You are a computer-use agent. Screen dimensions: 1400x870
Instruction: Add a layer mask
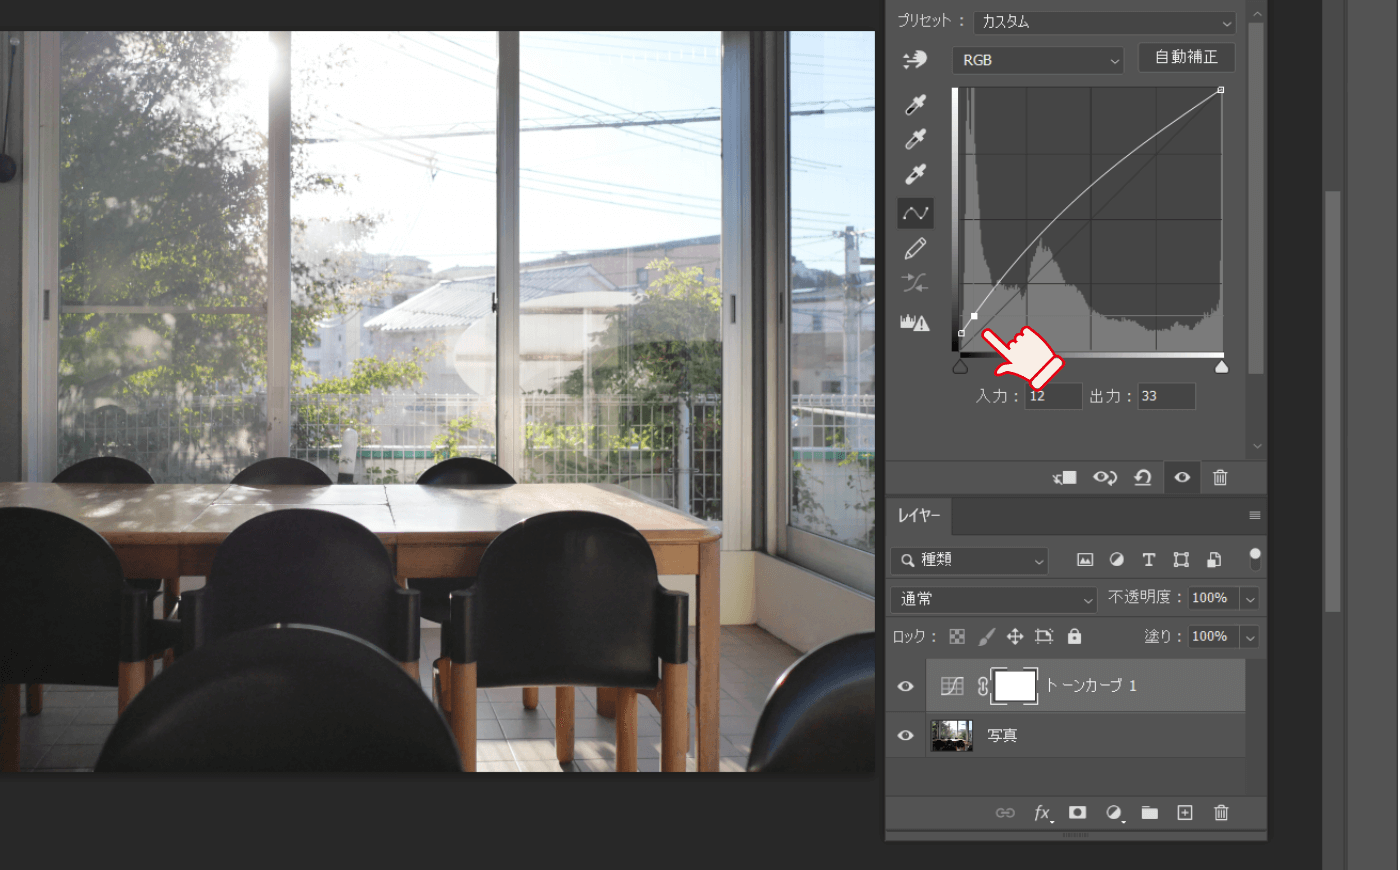point(1077,813)
